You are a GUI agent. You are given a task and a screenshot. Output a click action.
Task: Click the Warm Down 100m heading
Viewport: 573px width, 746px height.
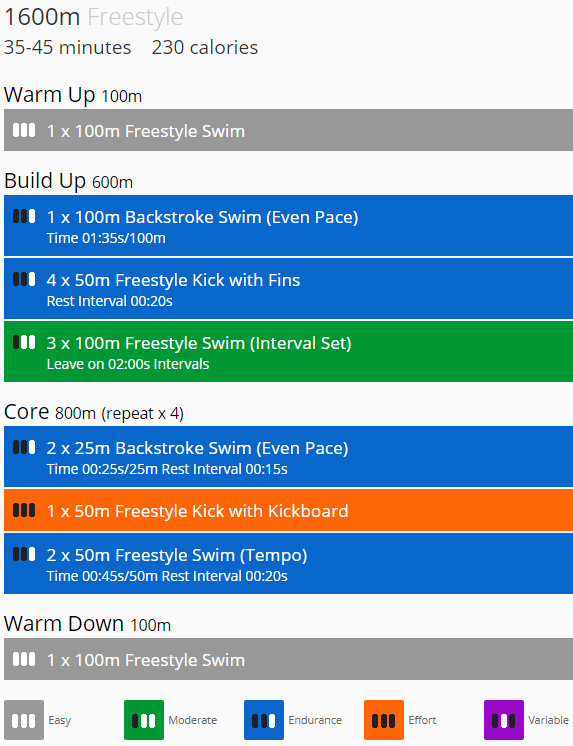tap(88, 624)
